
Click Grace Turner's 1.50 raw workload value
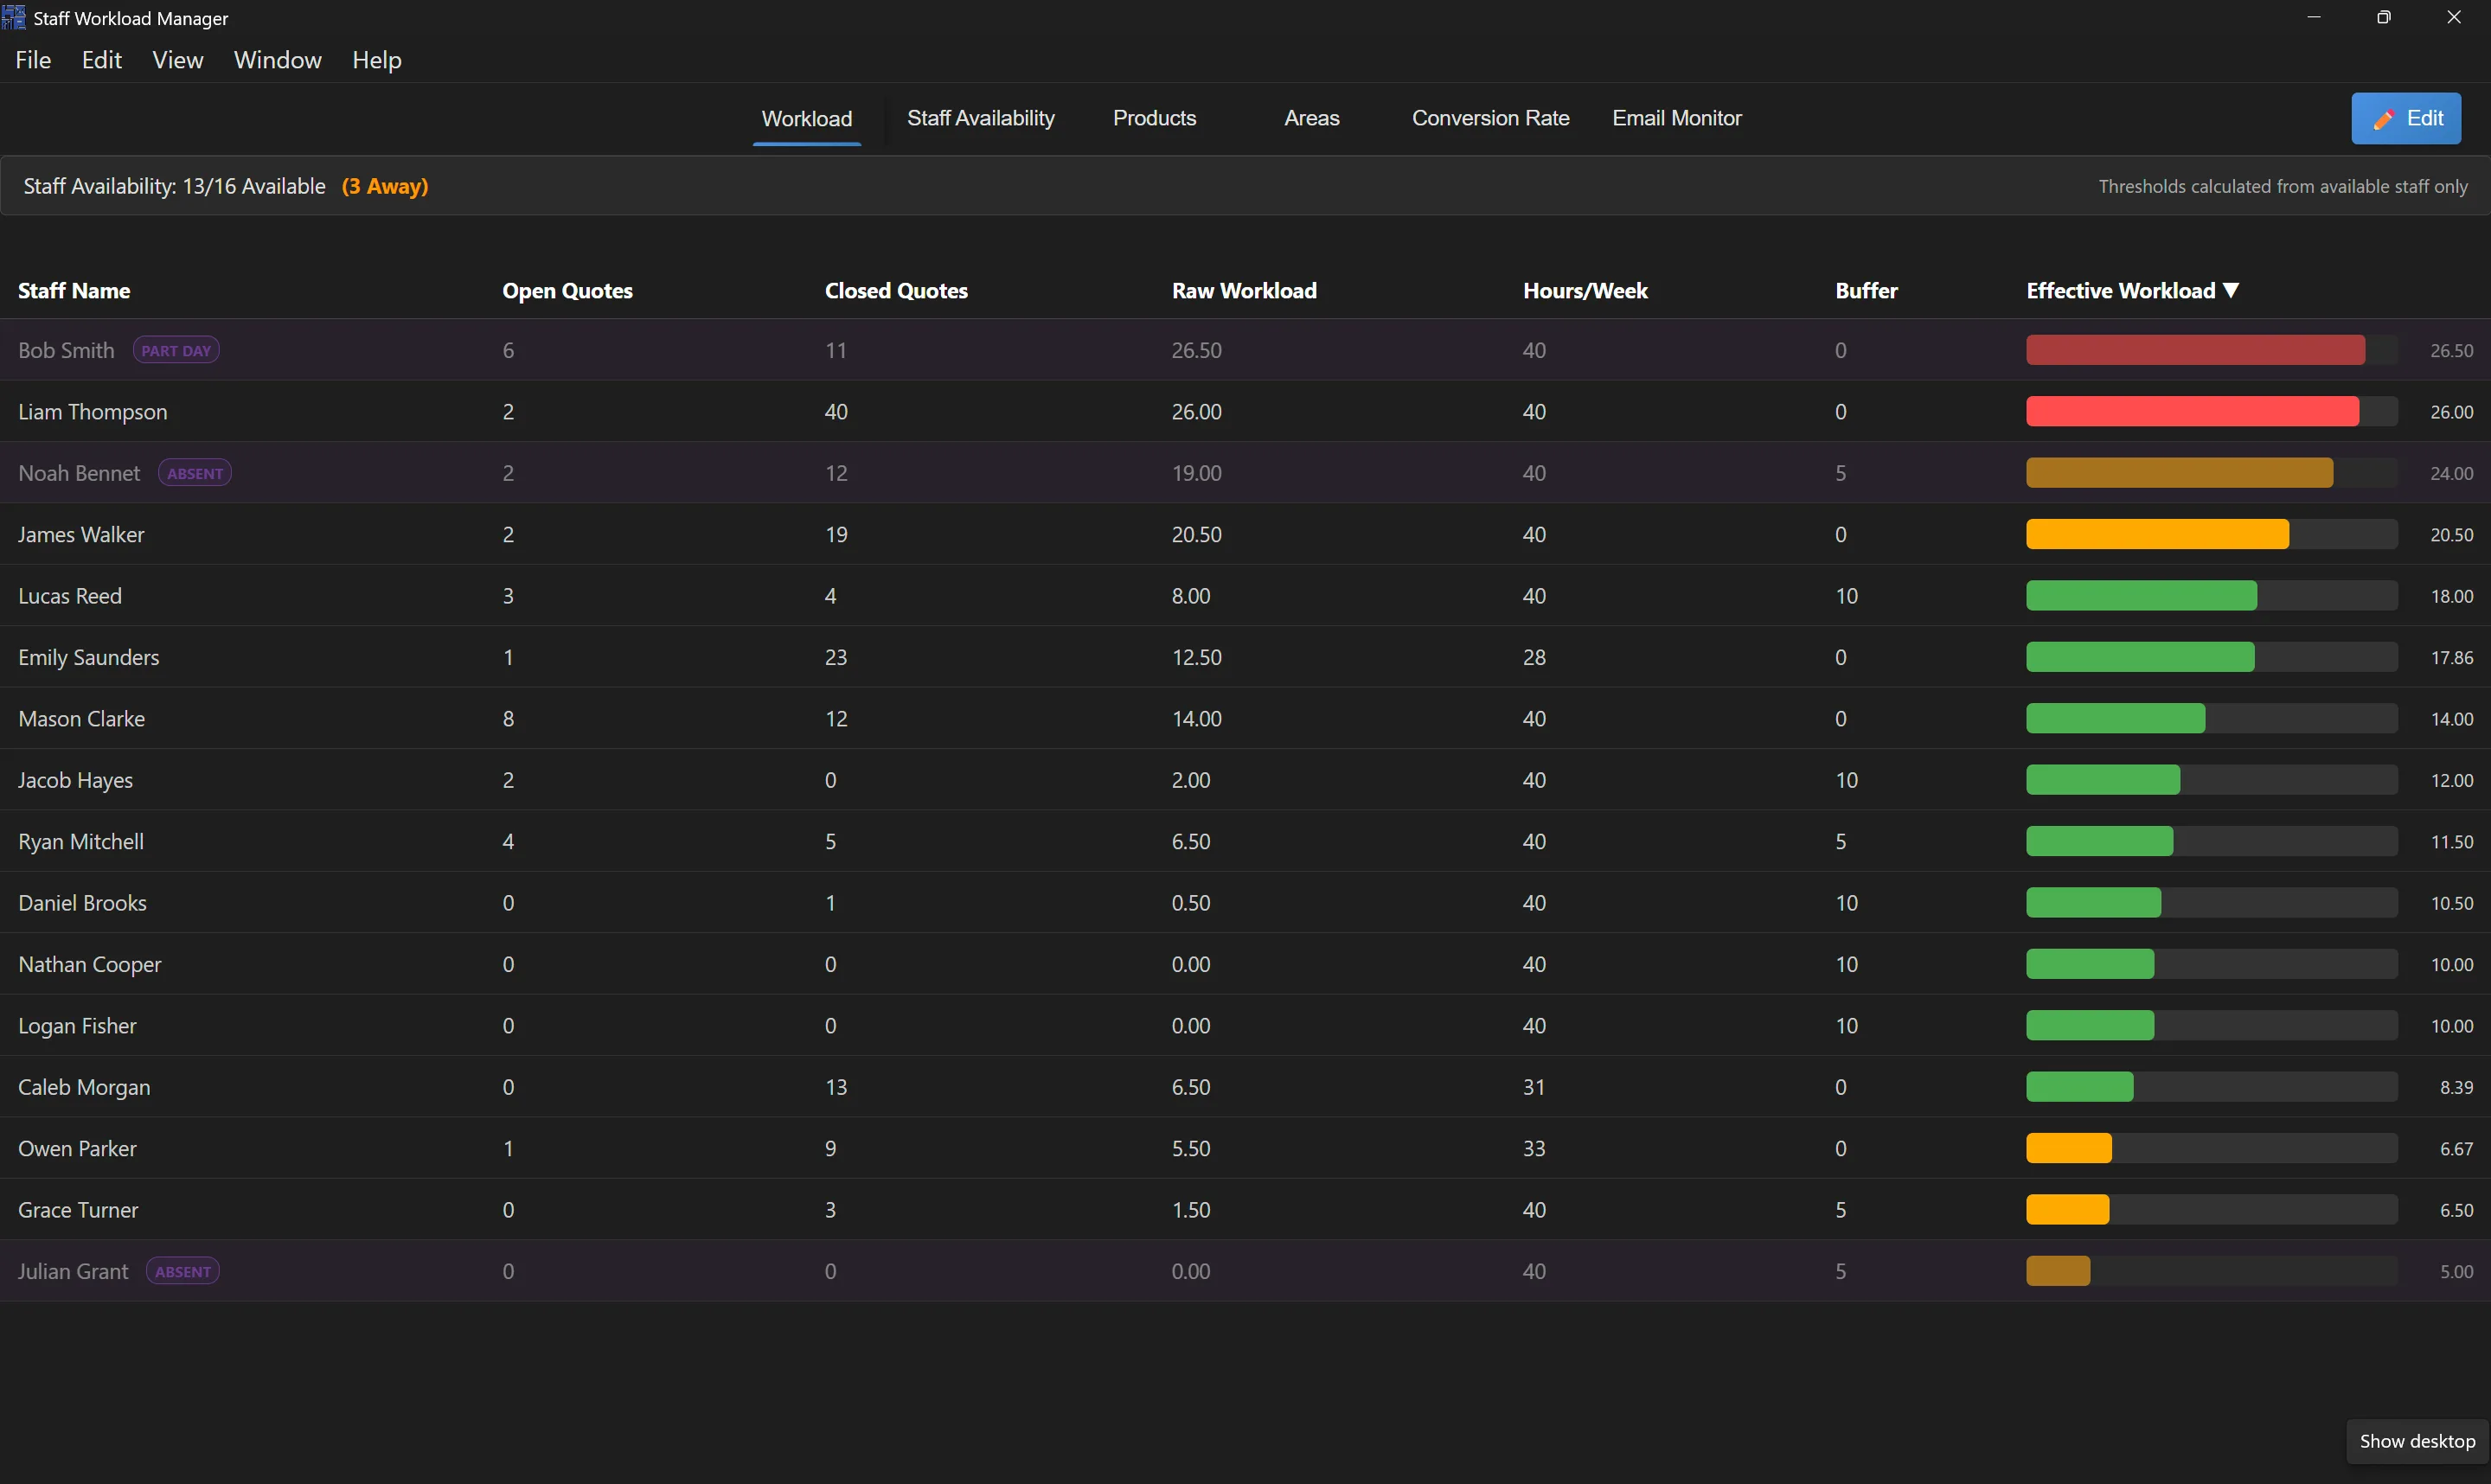[x=1191, y=1210]
